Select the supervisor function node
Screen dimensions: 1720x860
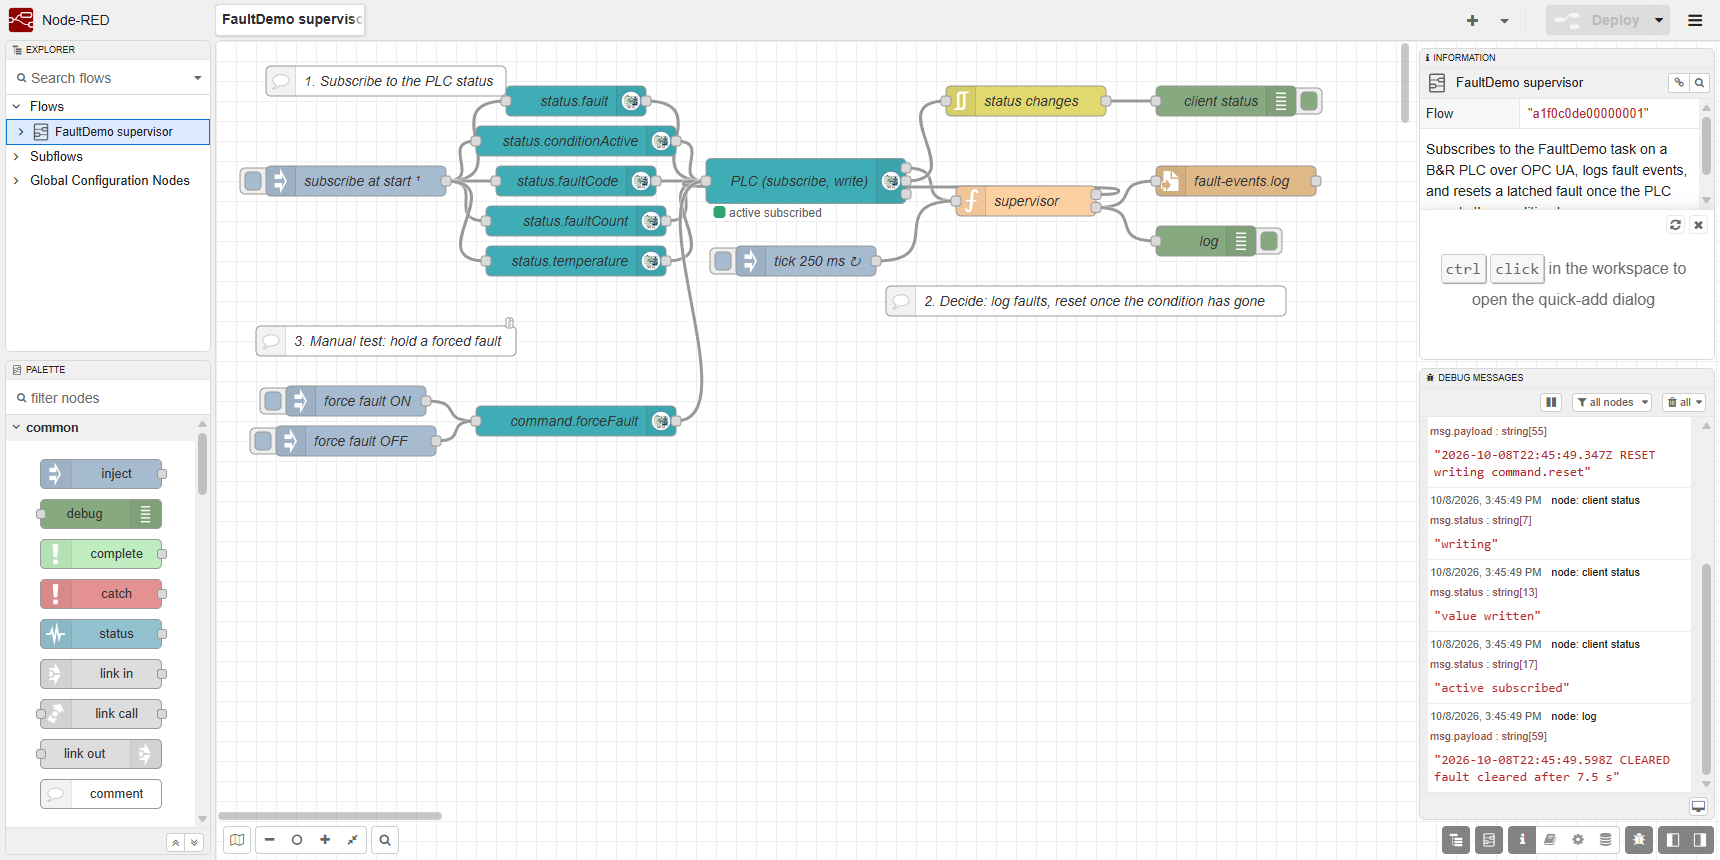coord(1026,201)
